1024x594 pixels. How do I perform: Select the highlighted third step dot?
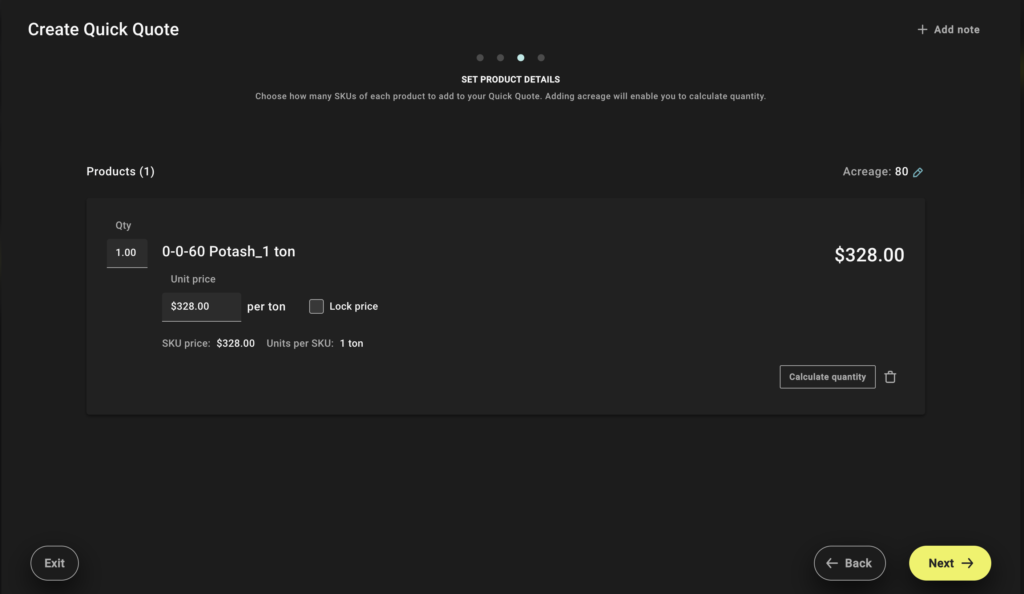click(520, 58)
